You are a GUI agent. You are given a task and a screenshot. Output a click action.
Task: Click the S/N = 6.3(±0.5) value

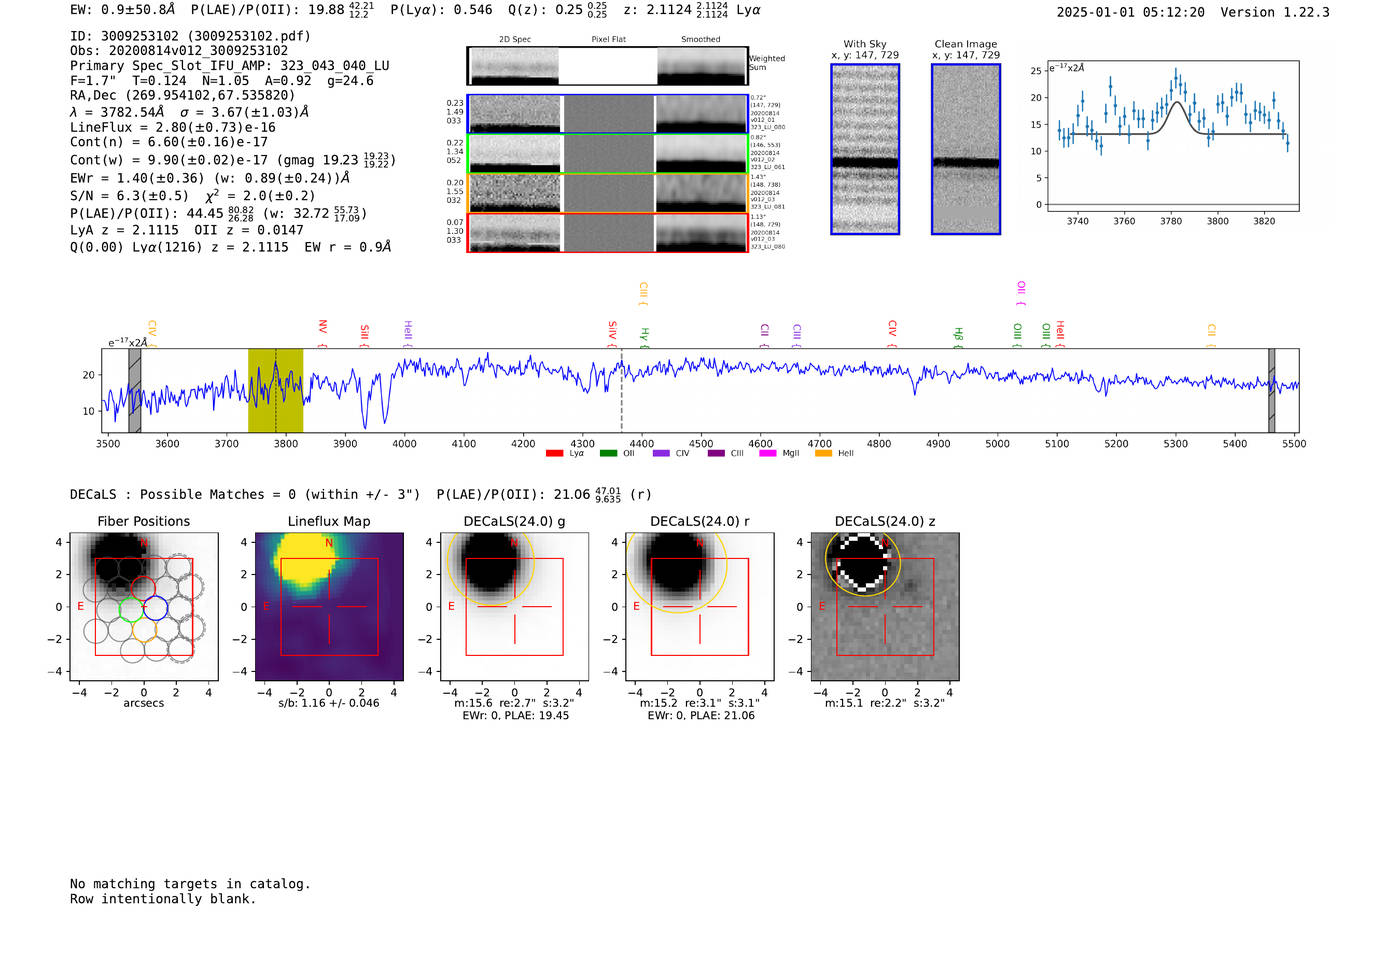coord(129,196)
